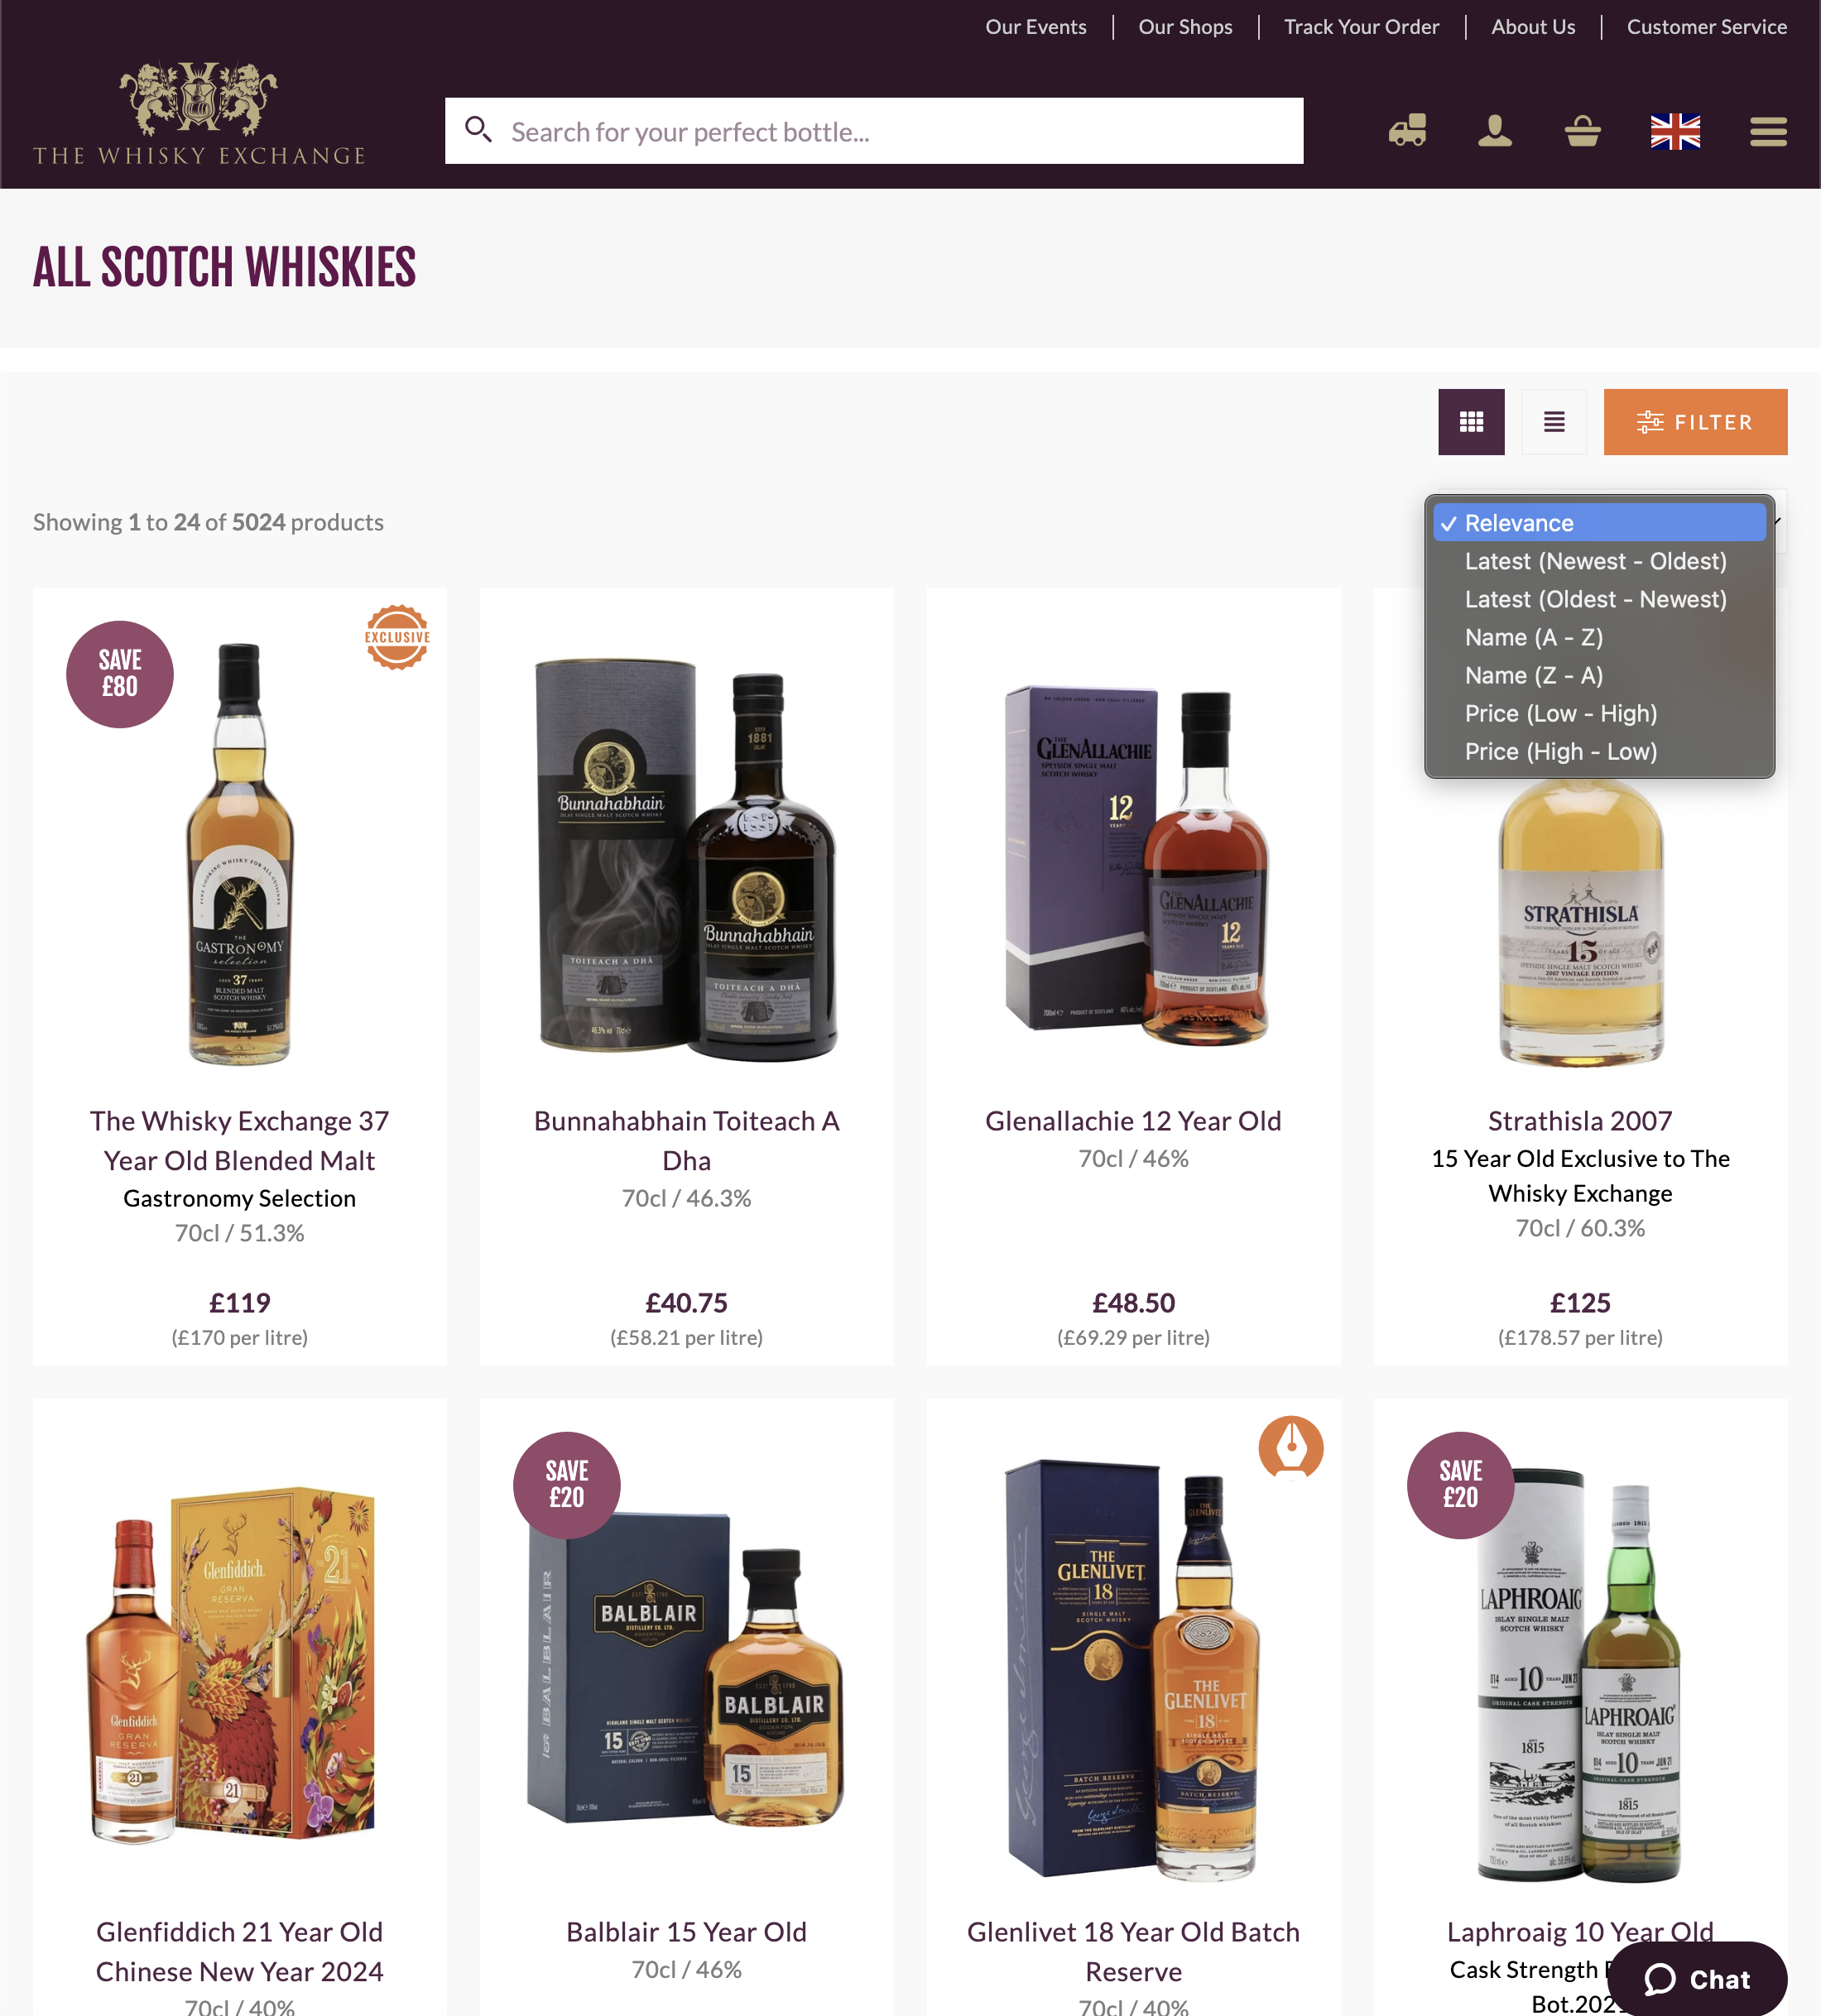Viewport: 1821px width, 2016px height.
Task: Open the account user icon
Action: point(1495,131)
